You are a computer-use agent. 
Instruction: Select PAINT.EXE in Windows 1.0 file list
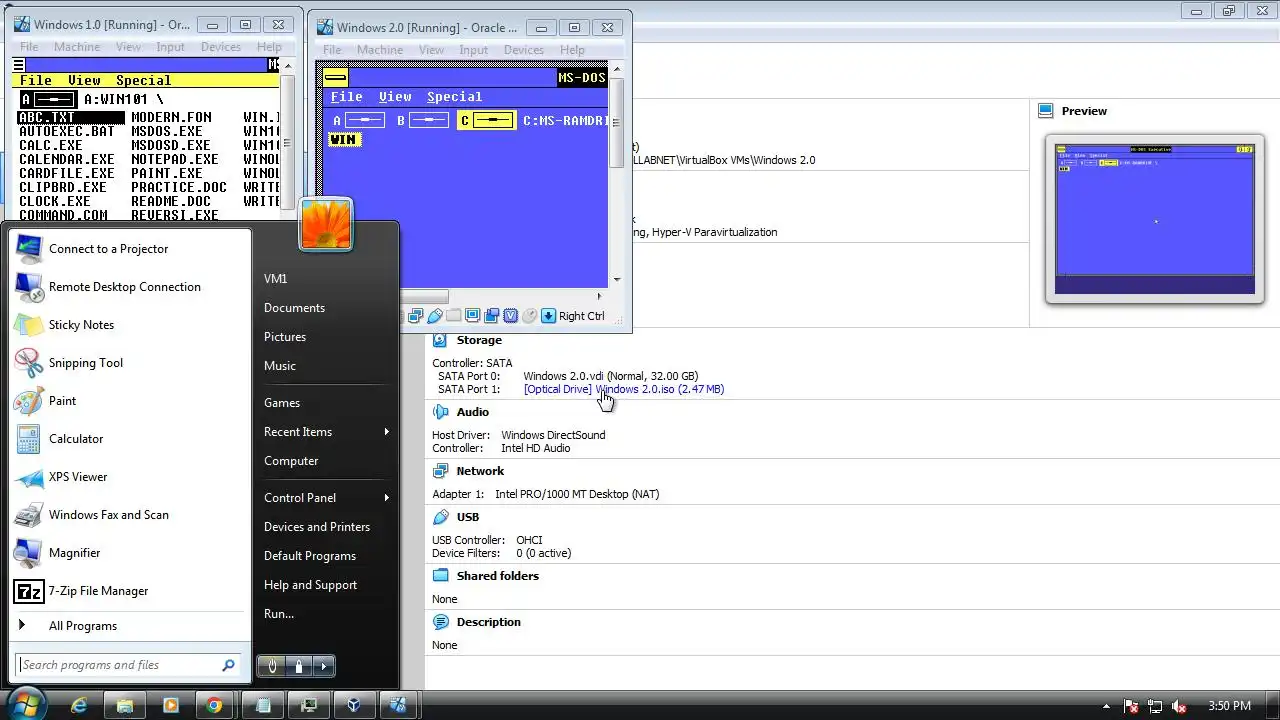(x=167, y=173)
